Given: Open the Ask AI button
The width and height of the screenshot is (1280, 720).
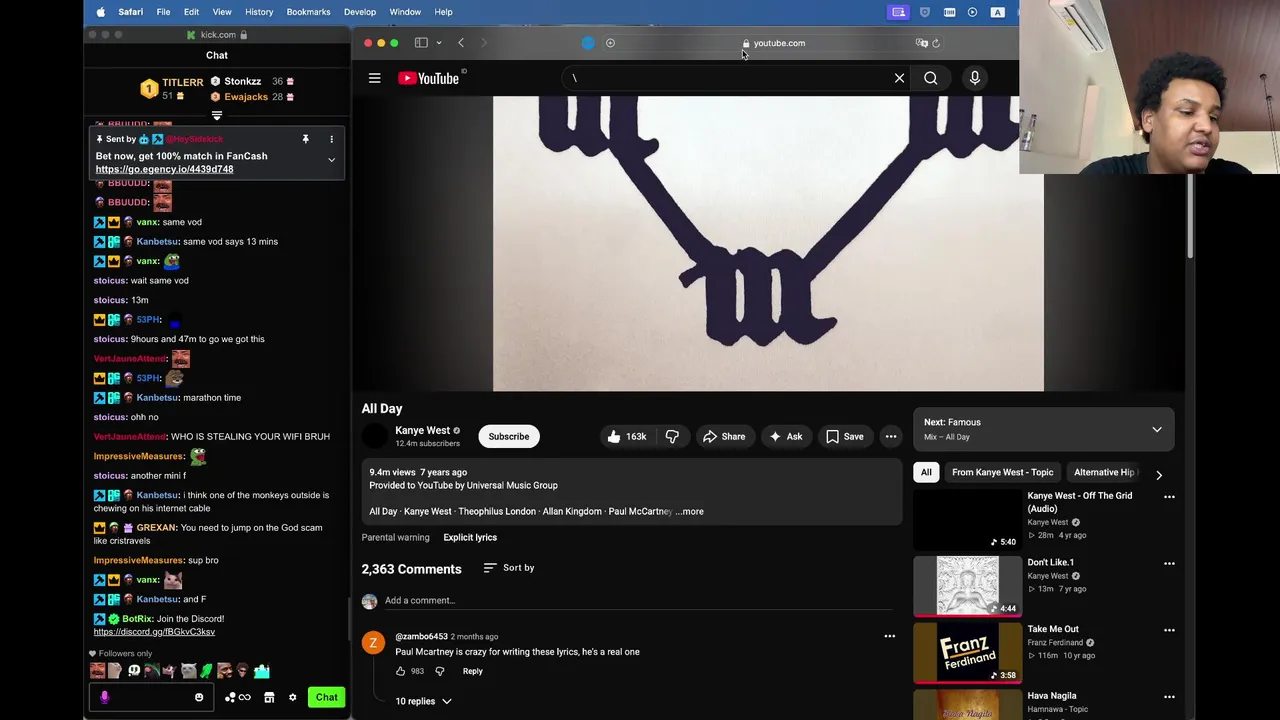Looking at the screenshot, I should point(785,436).
